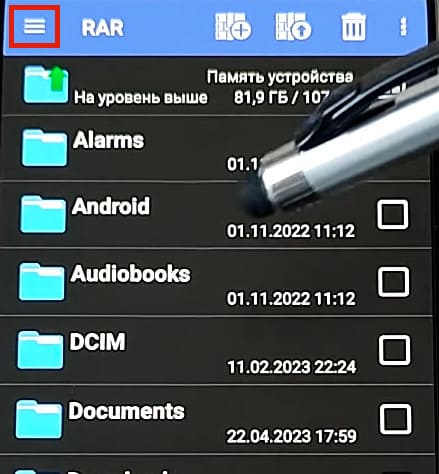Open the hamburger navigation menu

point(34,26)
